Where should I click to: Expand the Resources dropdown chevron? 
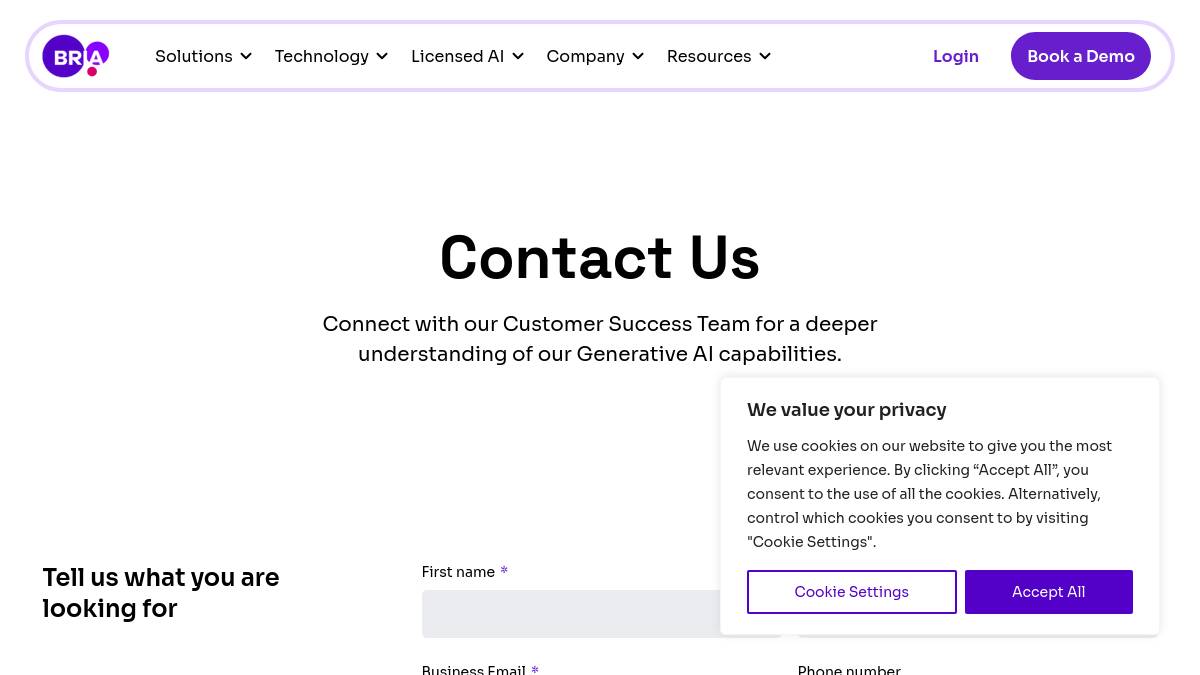coord(765,57)
